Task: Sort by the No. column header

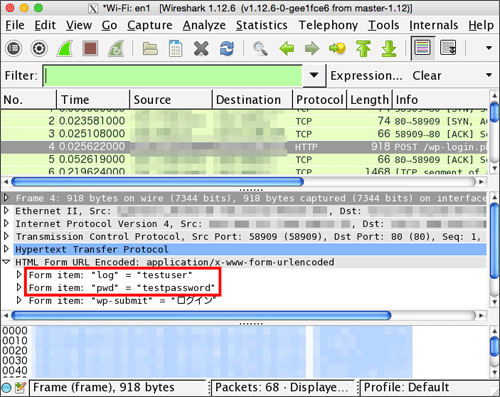Action: pyautogui.click(x=29, y=100)
